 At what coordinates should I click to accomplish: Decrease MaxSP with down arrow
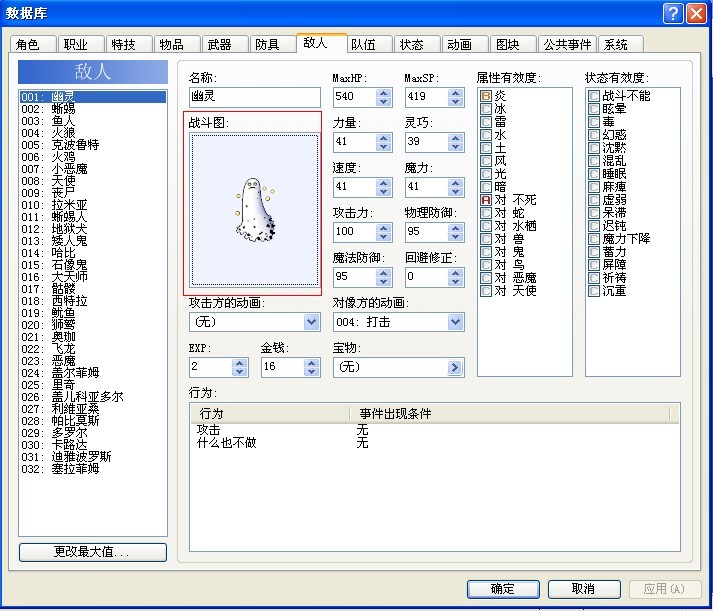[455, 101]
